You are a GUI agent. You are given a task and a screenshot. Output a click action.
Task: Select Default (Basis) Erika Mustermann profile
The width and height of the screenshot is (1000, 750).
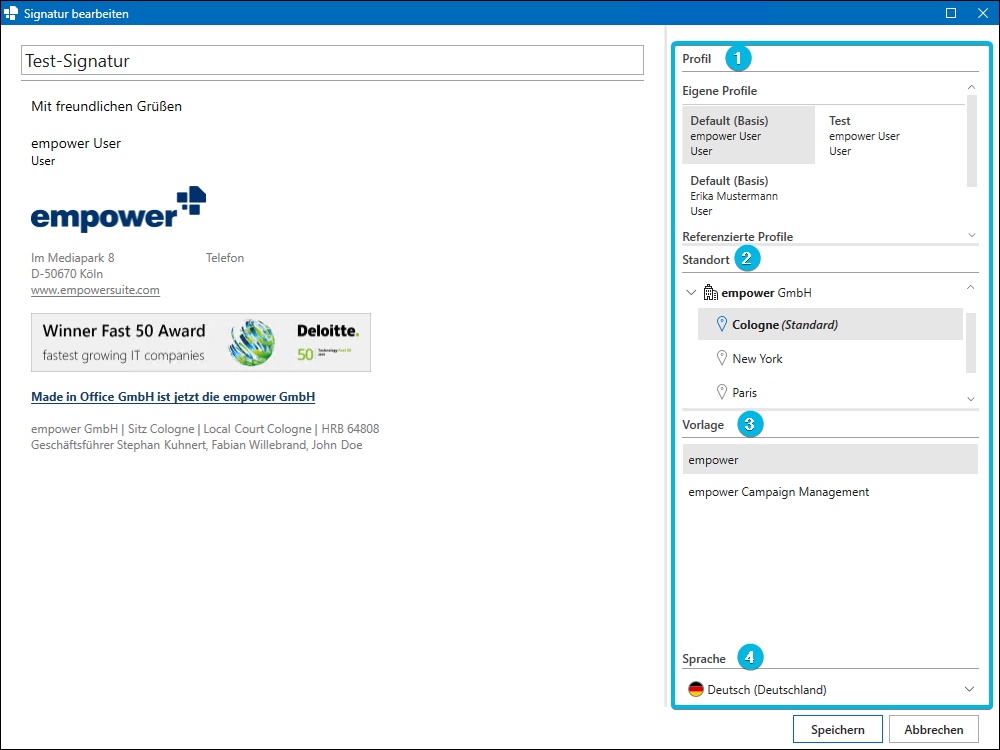[749, 195]
